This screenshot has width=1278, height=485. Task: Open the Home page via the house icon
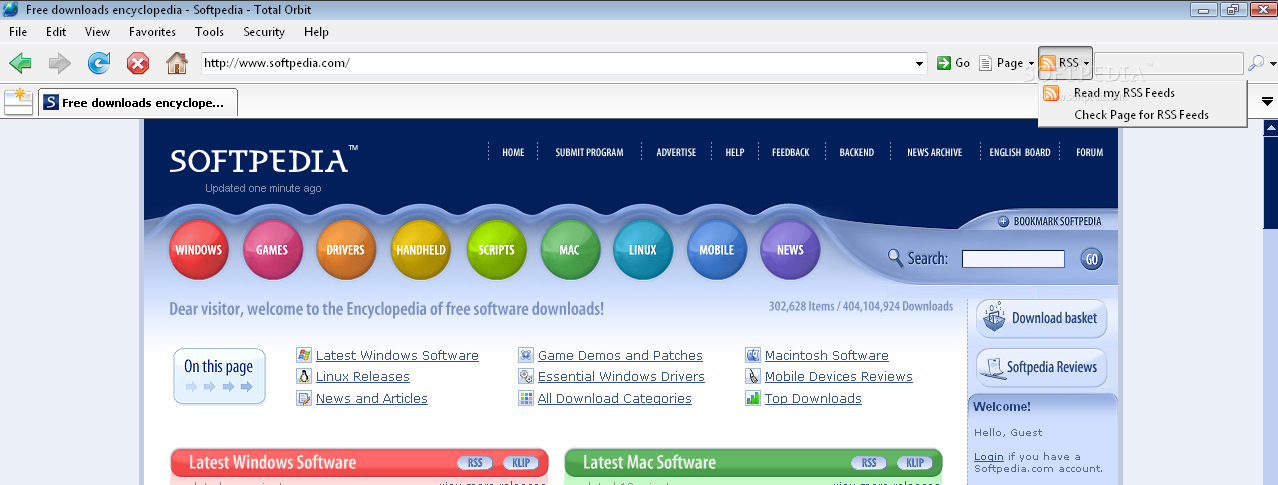[x=177, y=63]
